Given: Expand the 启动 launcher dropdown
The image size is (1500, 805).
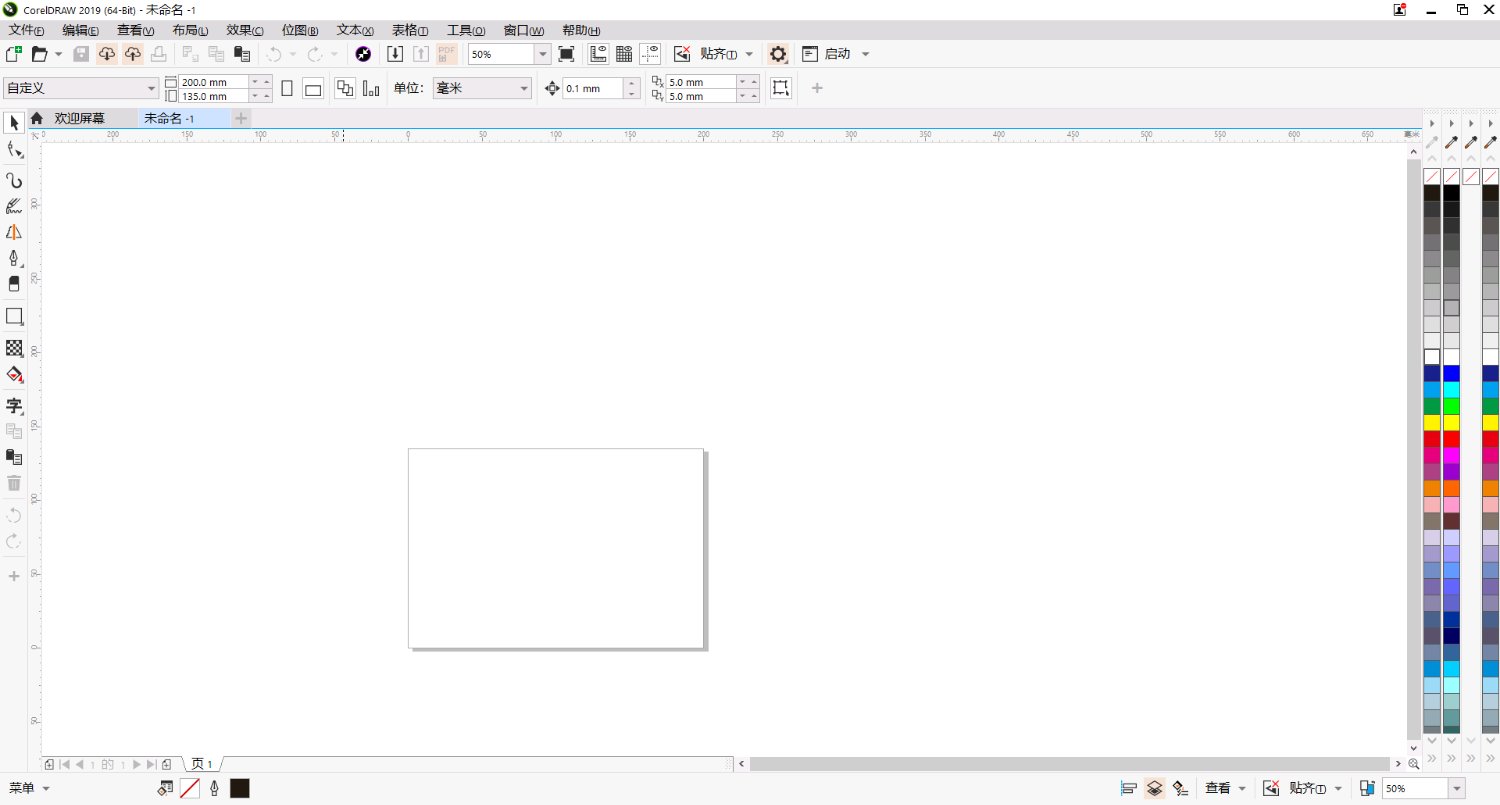Looking at the screenshot, I should coord(866,54).
